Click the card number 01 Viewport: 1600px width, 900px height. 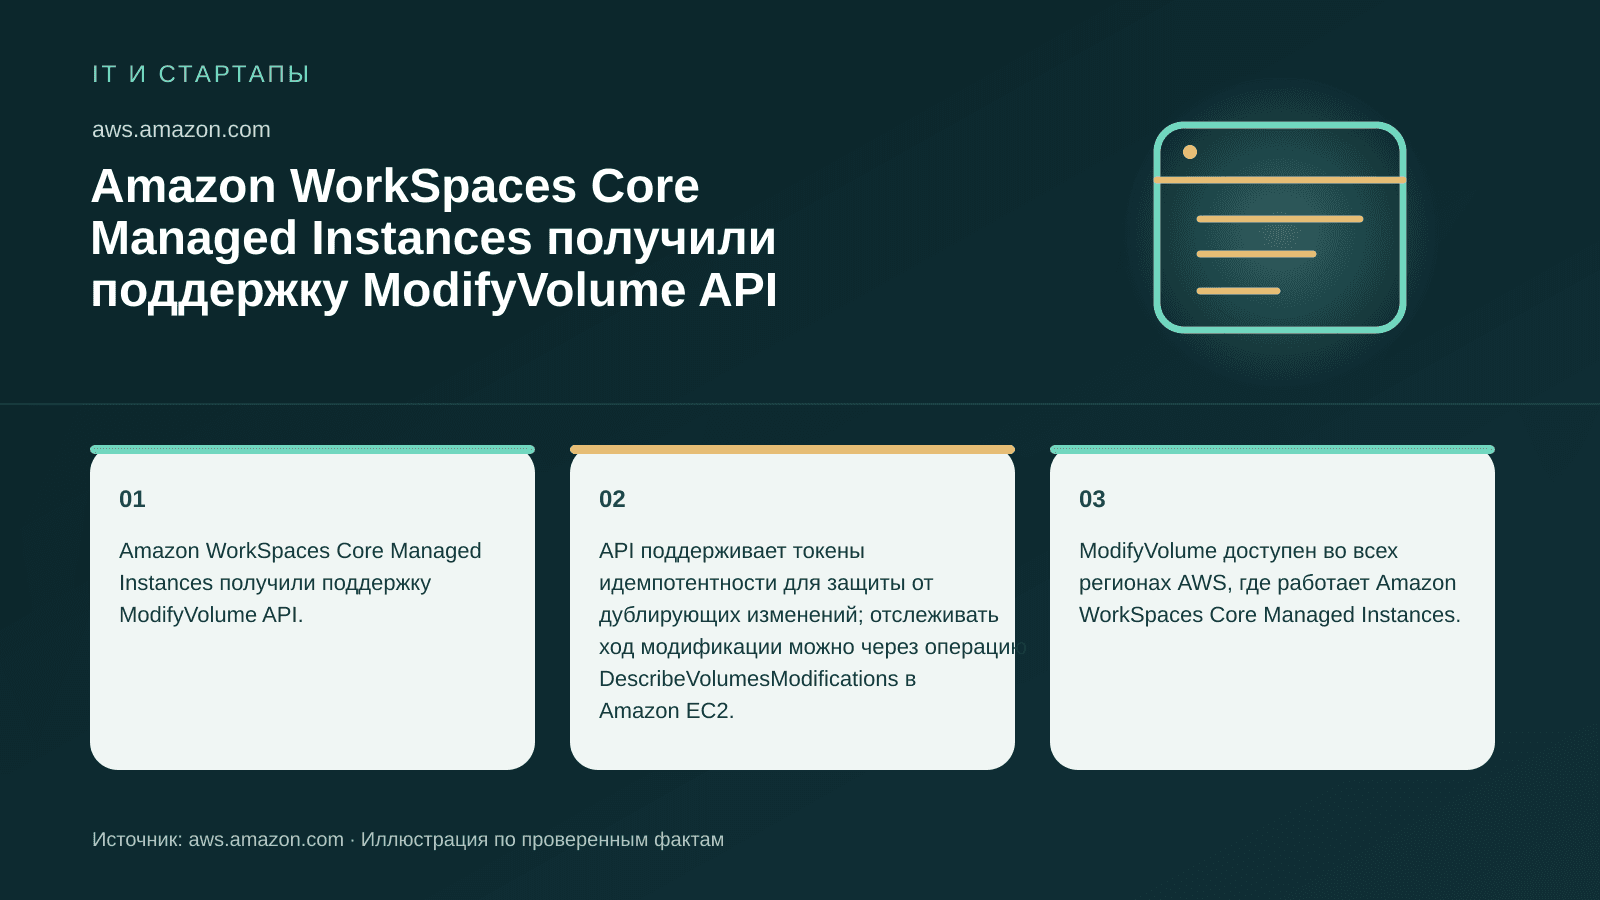[x=132, y=499]
